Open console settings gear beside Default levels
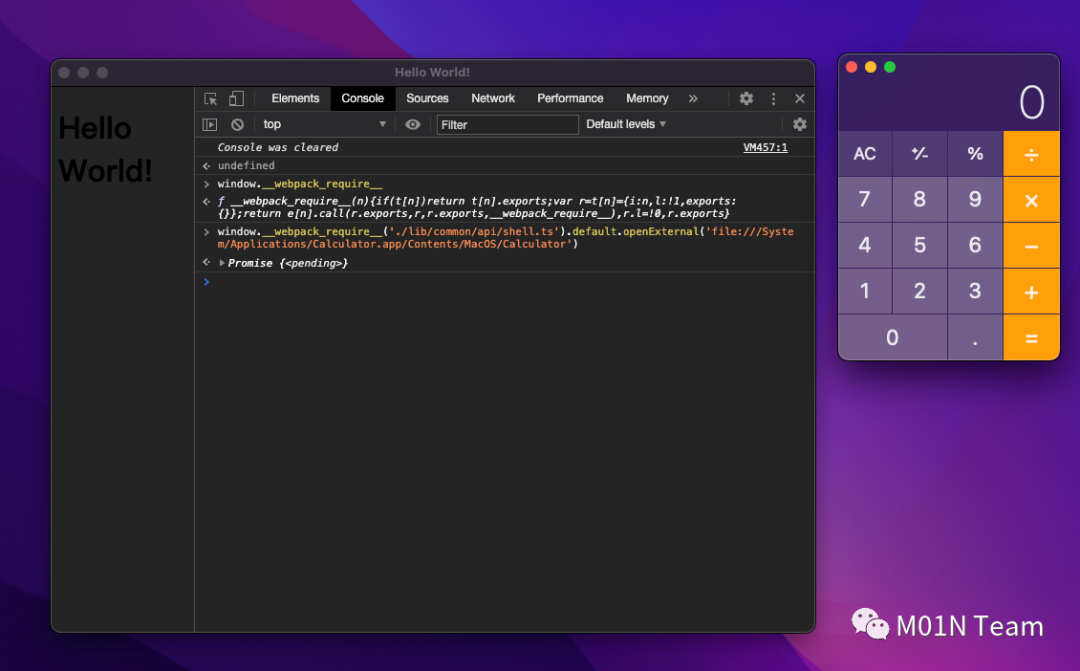The image size is (1080, 671). click(800, 125)
